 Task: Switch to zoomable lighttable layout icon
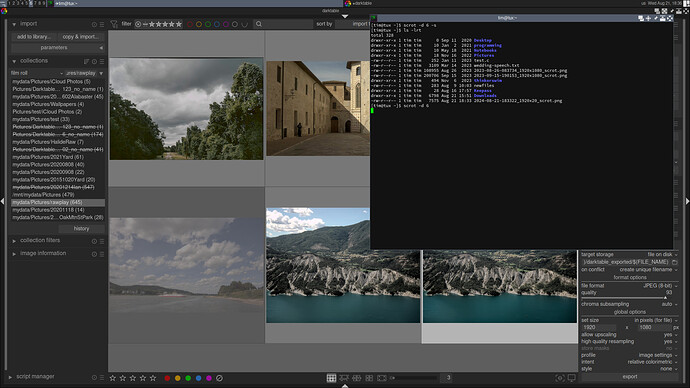click(x=344, y=378)
